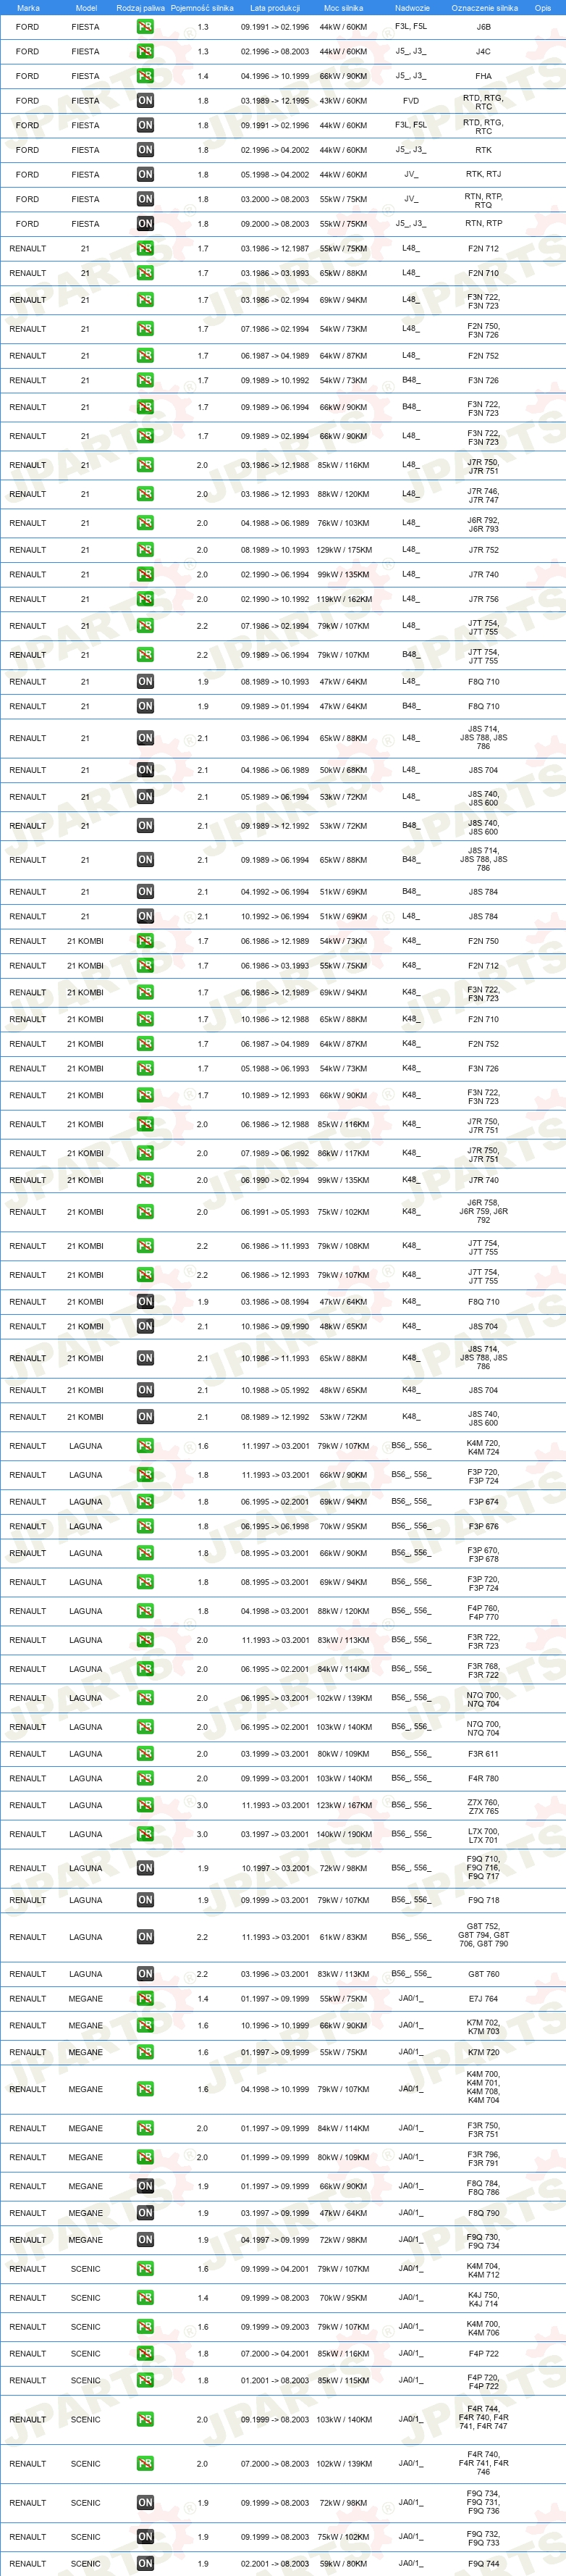This screenshot has width=566, height=2576.
Task: Click the diesel ON icon in the Laguna G8T 760 row
Action: tap(145, 1974)
